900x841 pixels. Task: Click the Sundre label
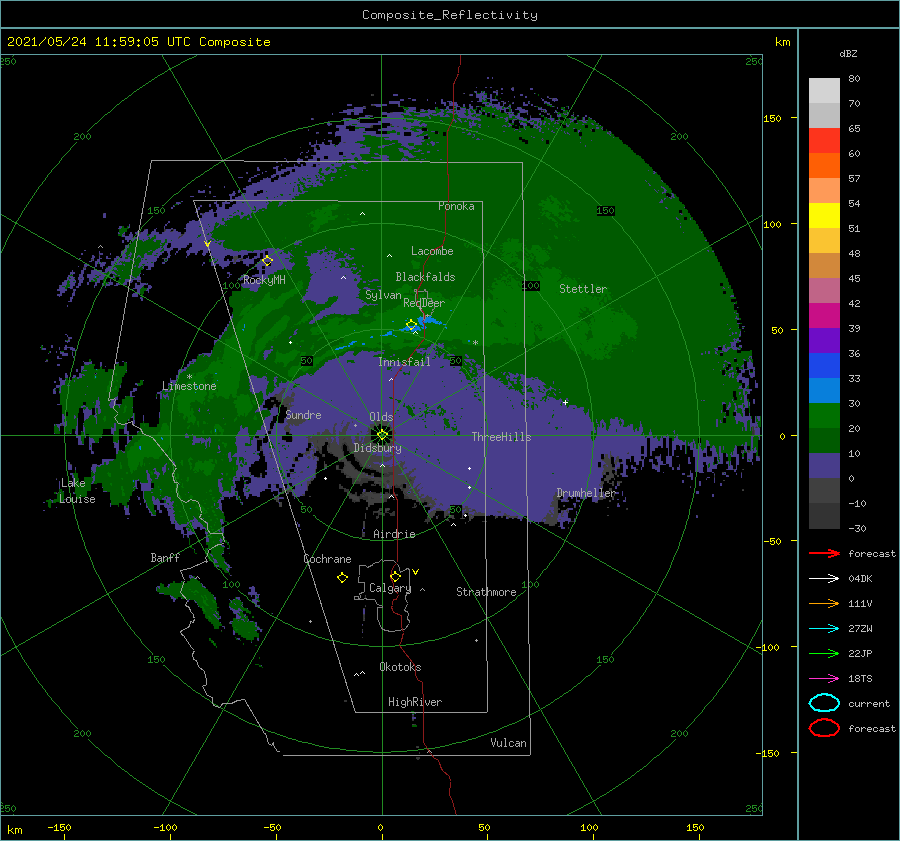pyautogui.click(x=304, y=414)
